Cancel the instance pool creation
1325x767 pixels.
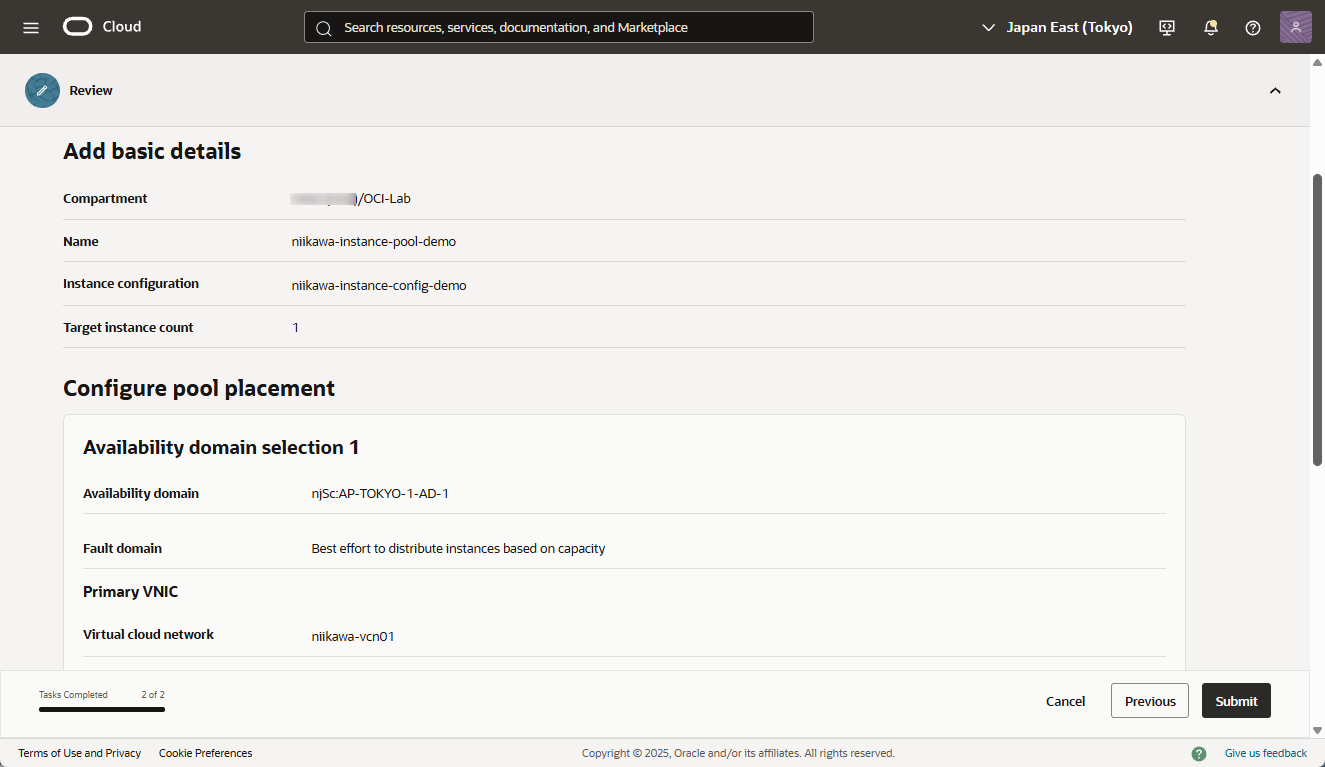pyautogui.click(x=1065, y=701)
